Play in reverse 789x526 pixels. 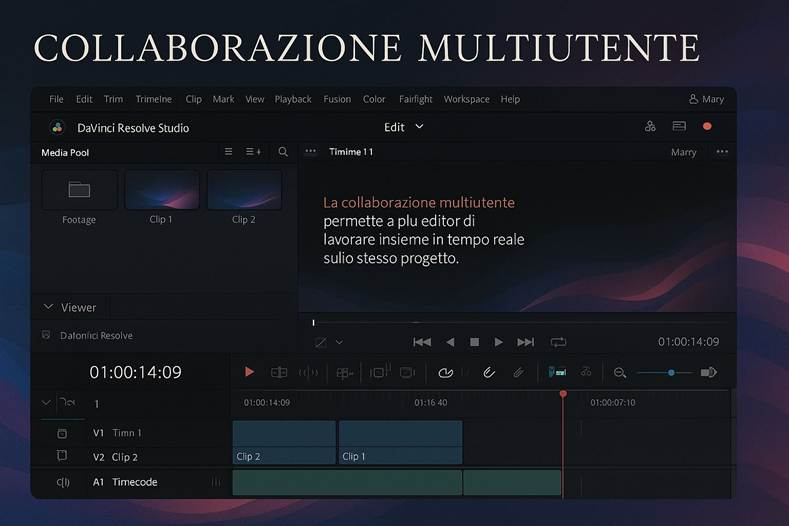click(450, 342)
